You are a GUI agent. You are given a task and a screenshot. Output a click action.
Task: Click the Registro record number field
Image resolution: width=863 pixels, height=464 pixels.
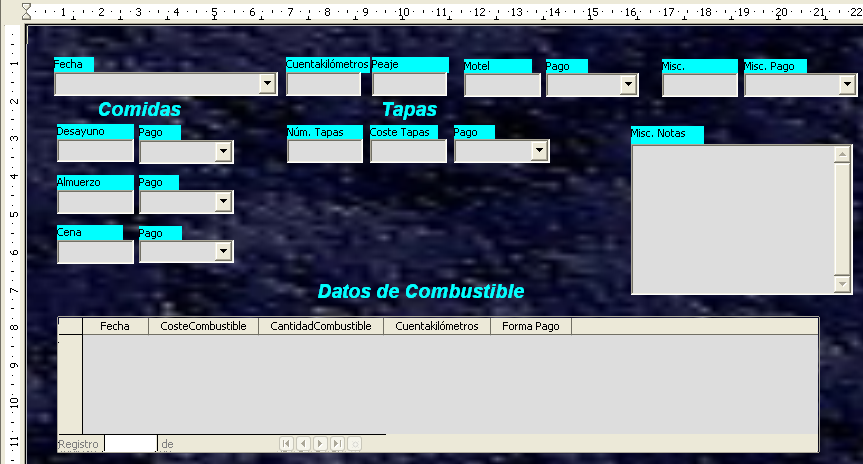[x=130, y=443]
